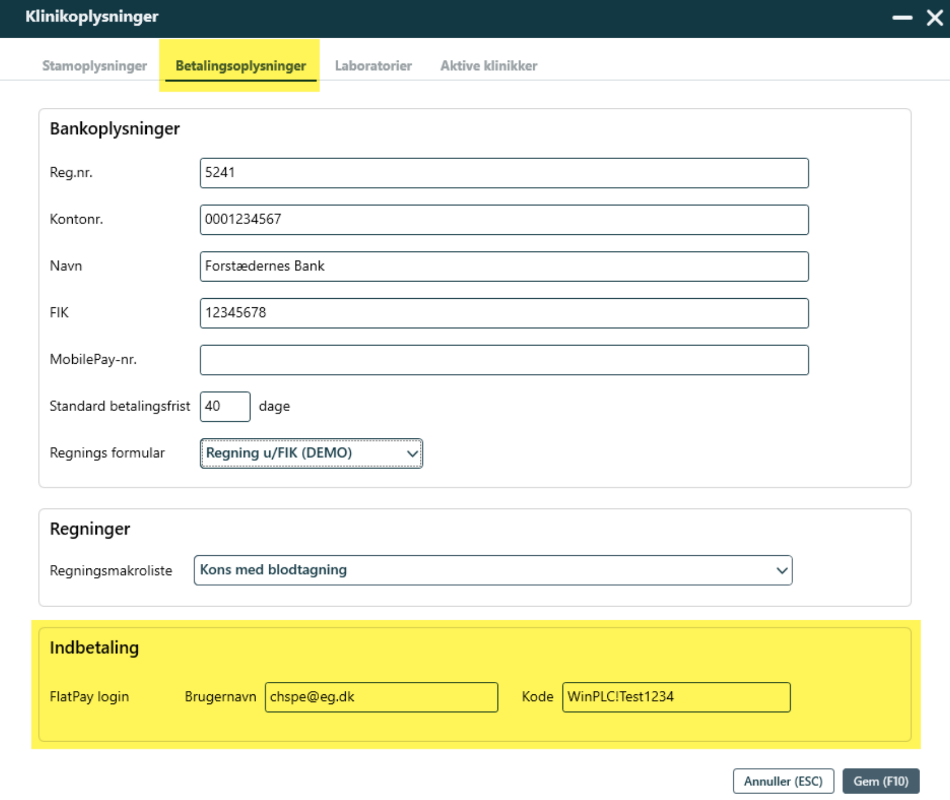The image size is (950, 800).
Task: Open the Laboratorier tab
Action: 373,66
